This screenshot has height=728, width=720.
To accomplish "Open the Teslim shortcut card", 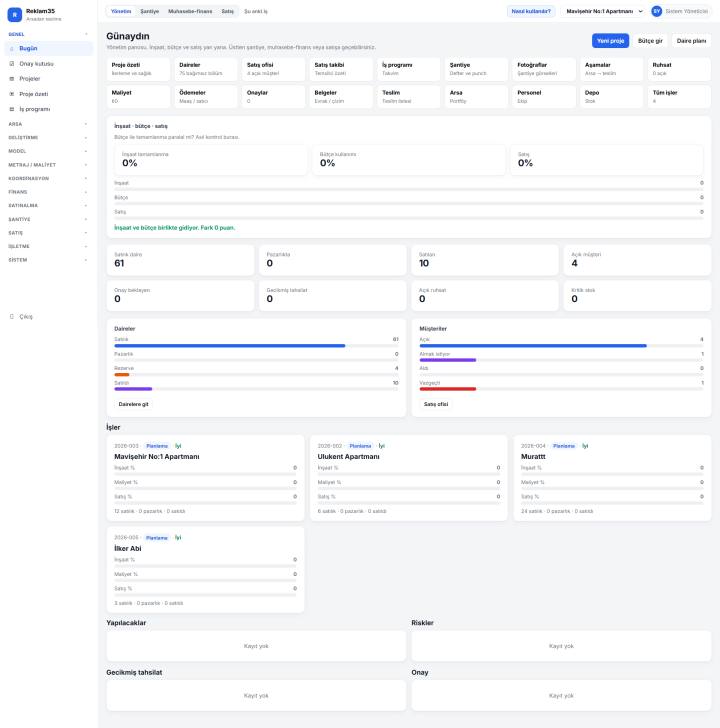I will [x=409, y=97].
